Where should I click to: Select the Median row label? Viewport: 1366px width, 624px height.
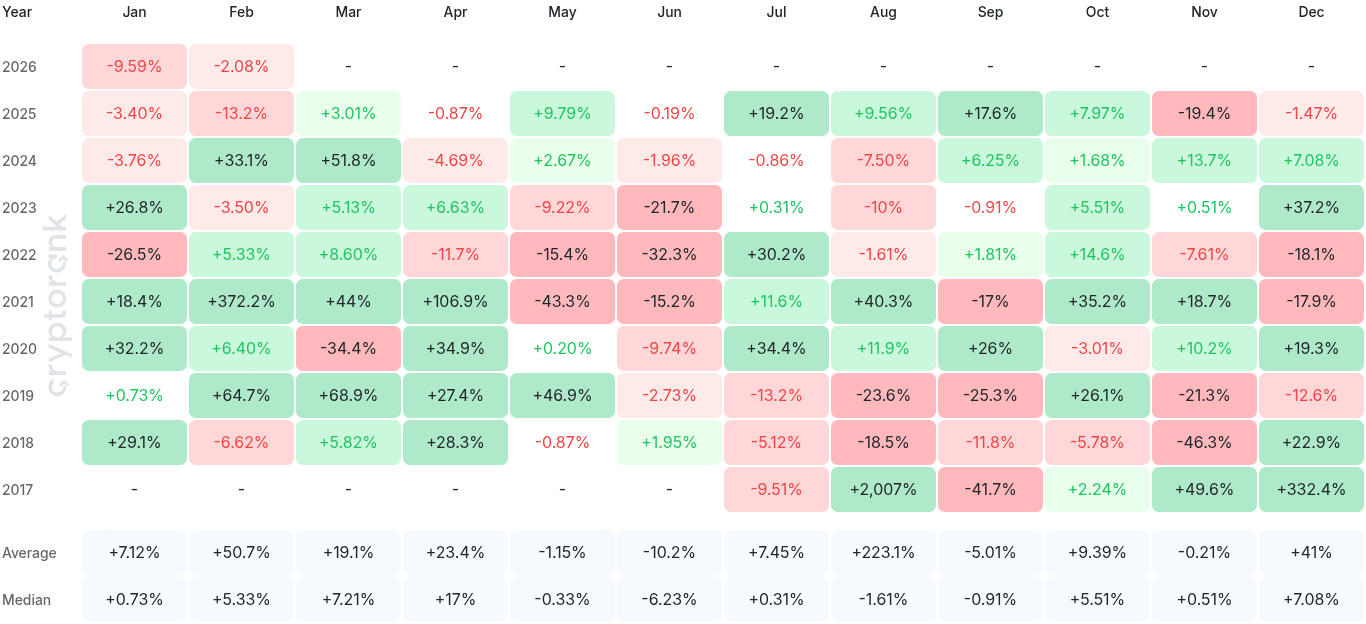27,600
